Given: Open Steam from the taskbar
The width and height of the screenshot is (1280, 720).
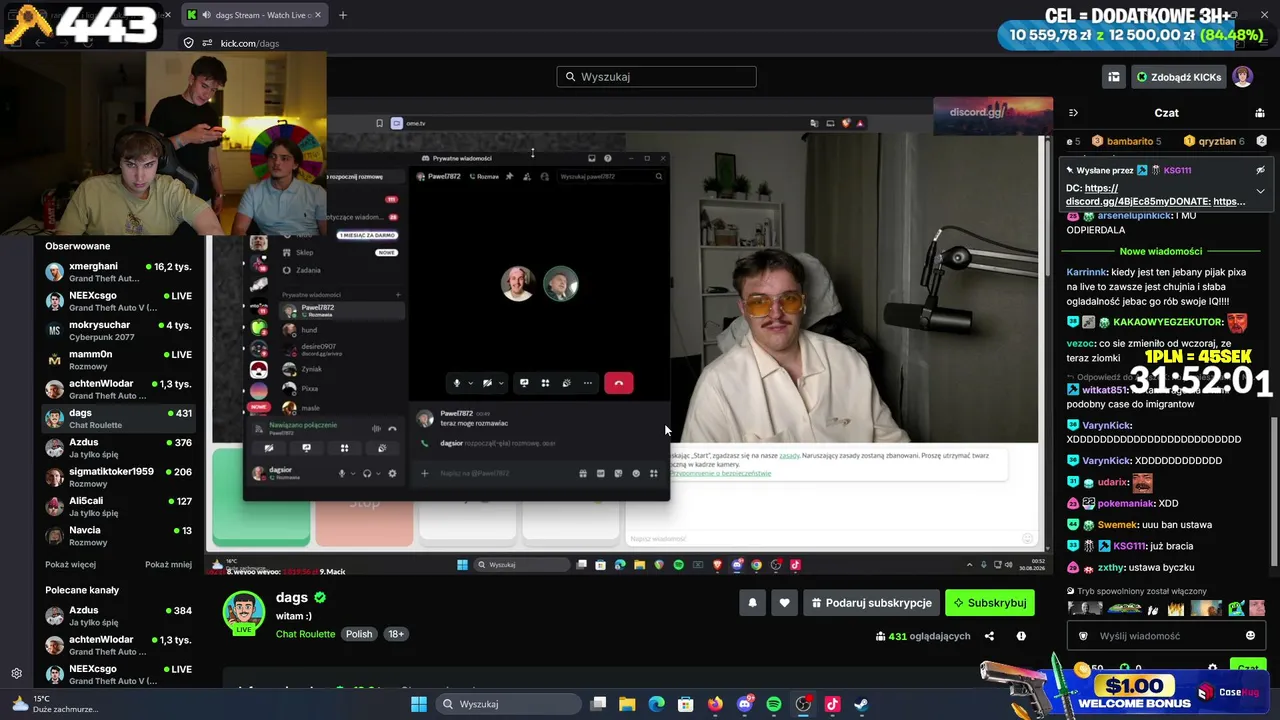Looking at the screenshot, I should click(x=861, y=704).
